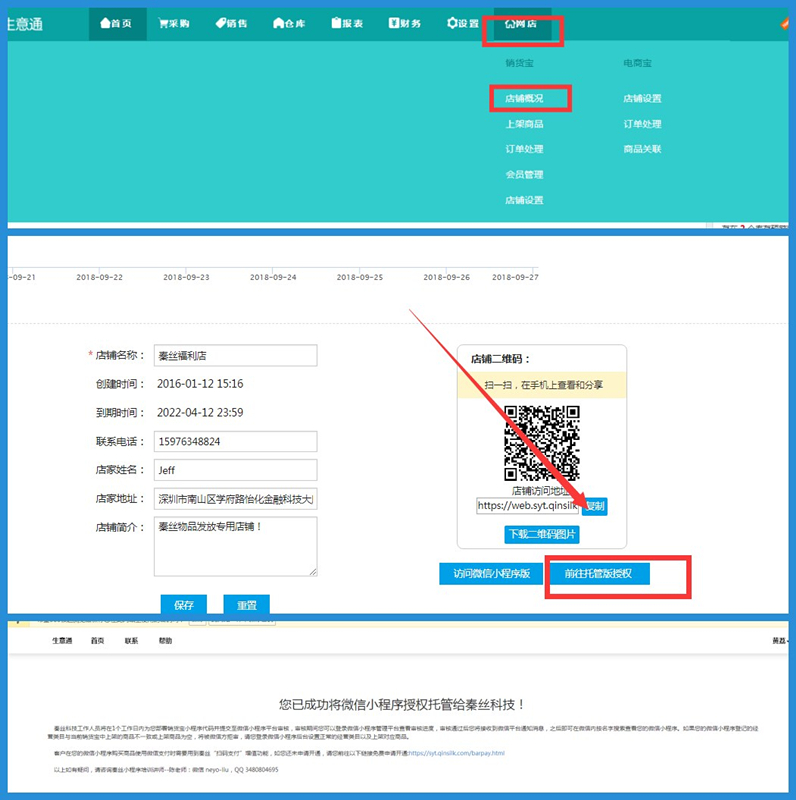Click into the 店铺名称 field
Screen dimensions: 796x800
pos(235,355)
